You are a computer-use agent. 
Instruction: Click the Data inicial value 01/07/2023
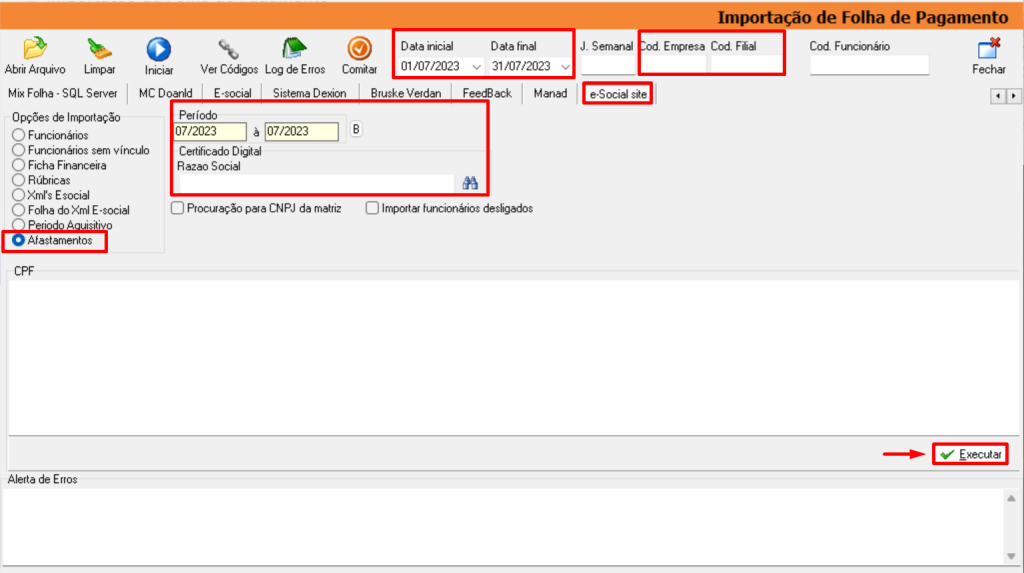coord(430,67)
